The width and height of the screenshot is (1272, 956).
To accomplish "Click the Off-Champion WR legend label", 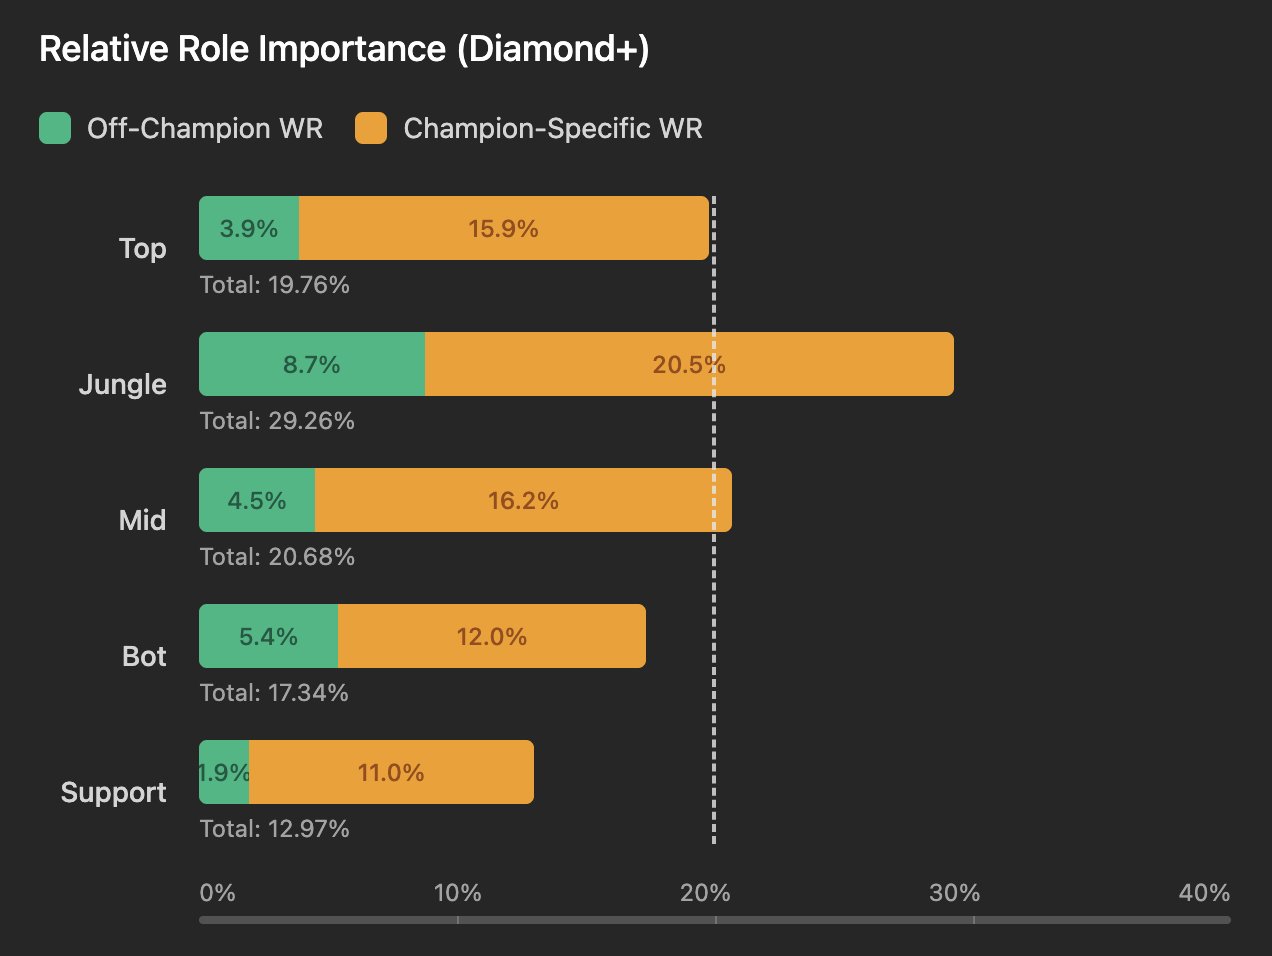I will [x=204, y=128].
